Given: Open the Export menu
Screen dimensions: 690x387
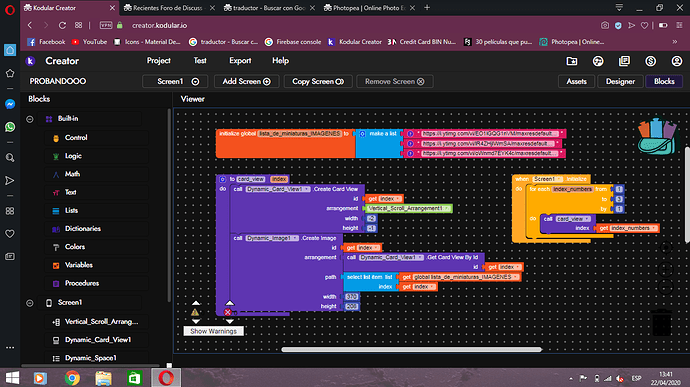Looking at the screenshot, I should point(240,61).
